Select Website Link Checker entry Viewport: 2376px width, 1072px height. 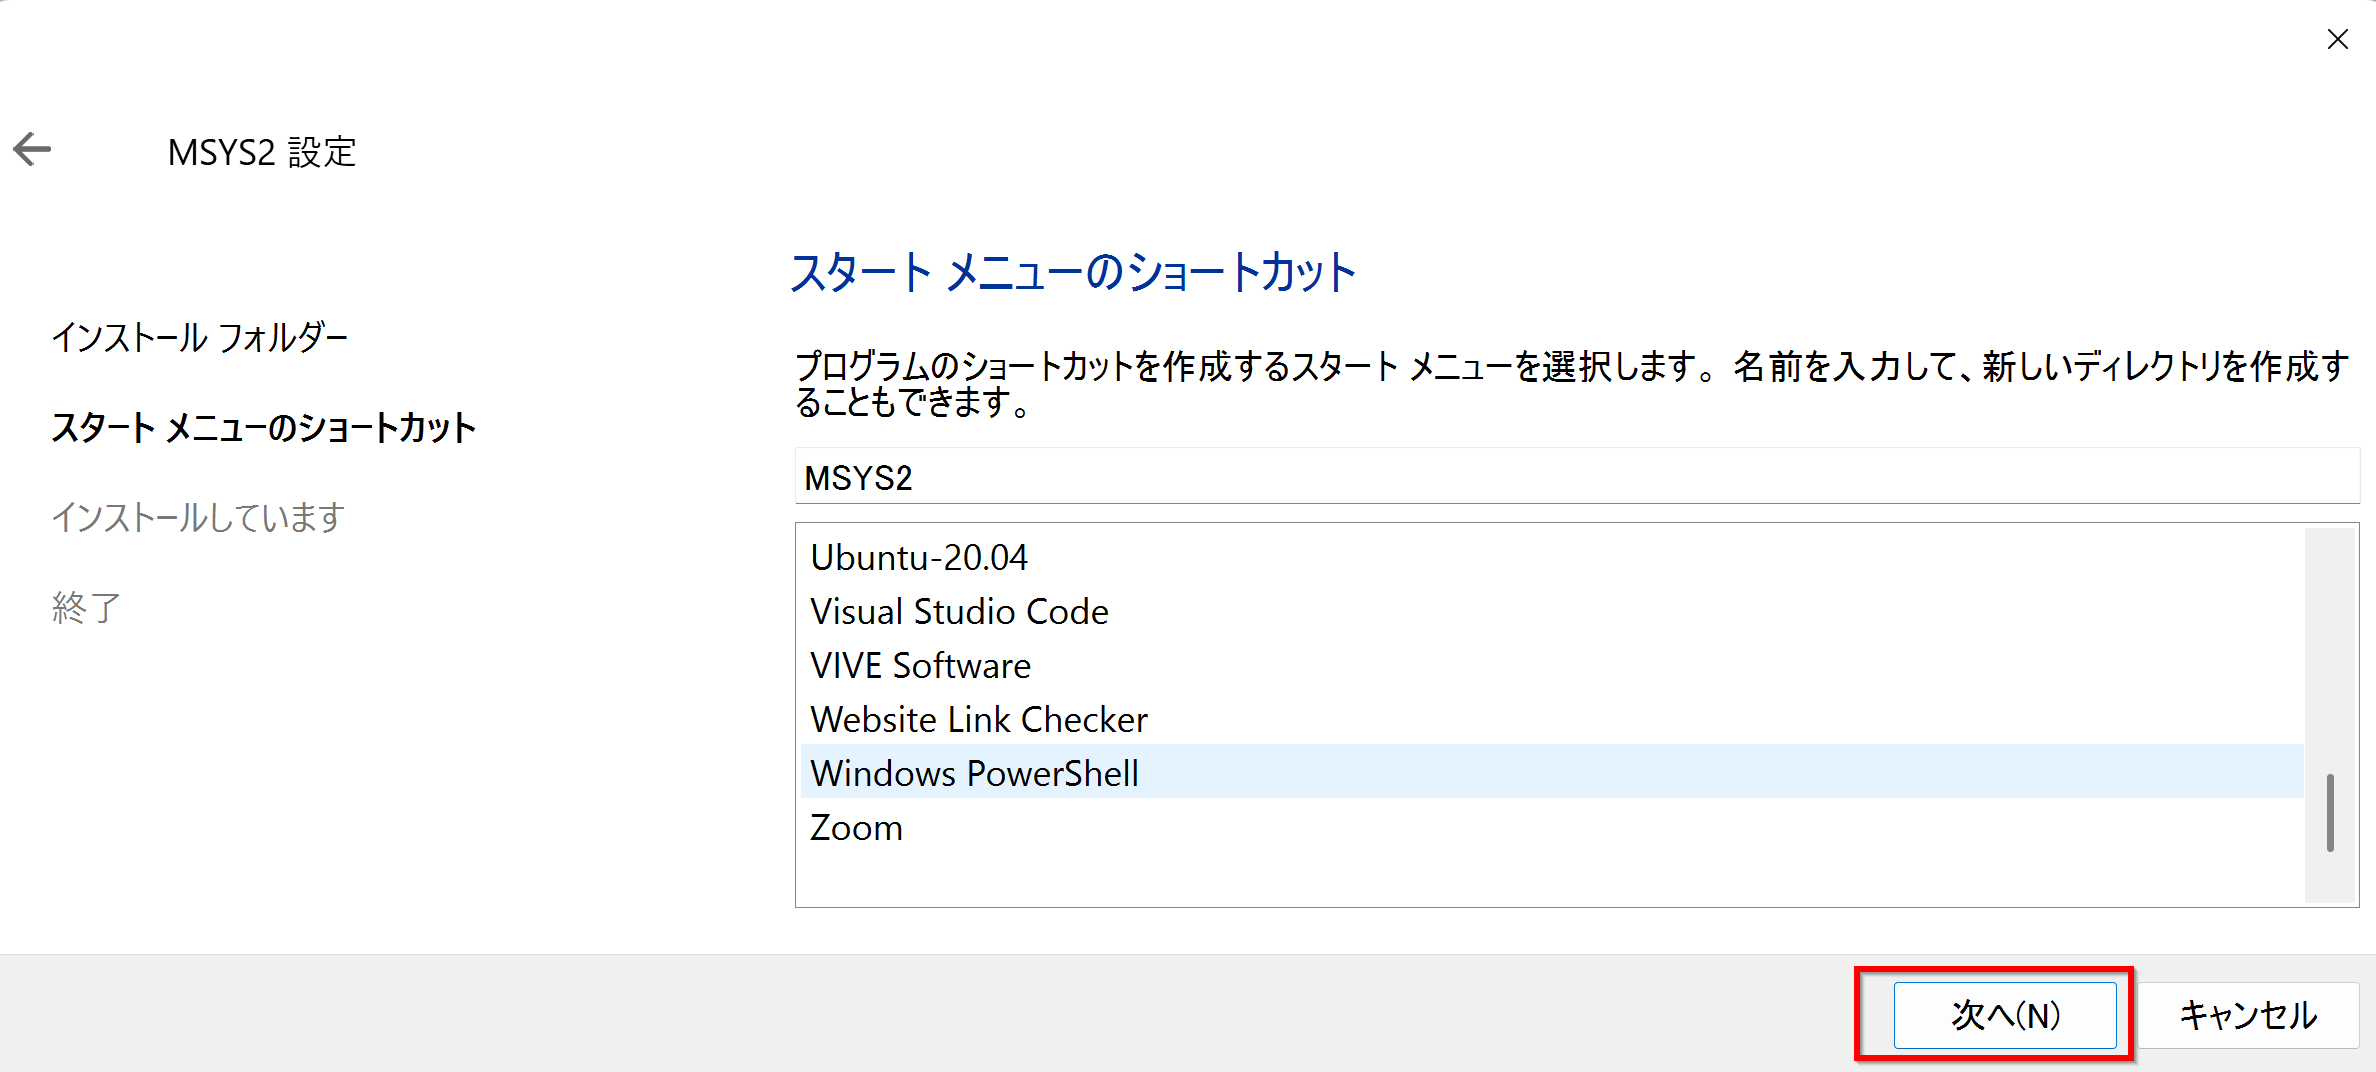[x=979, y=720]
